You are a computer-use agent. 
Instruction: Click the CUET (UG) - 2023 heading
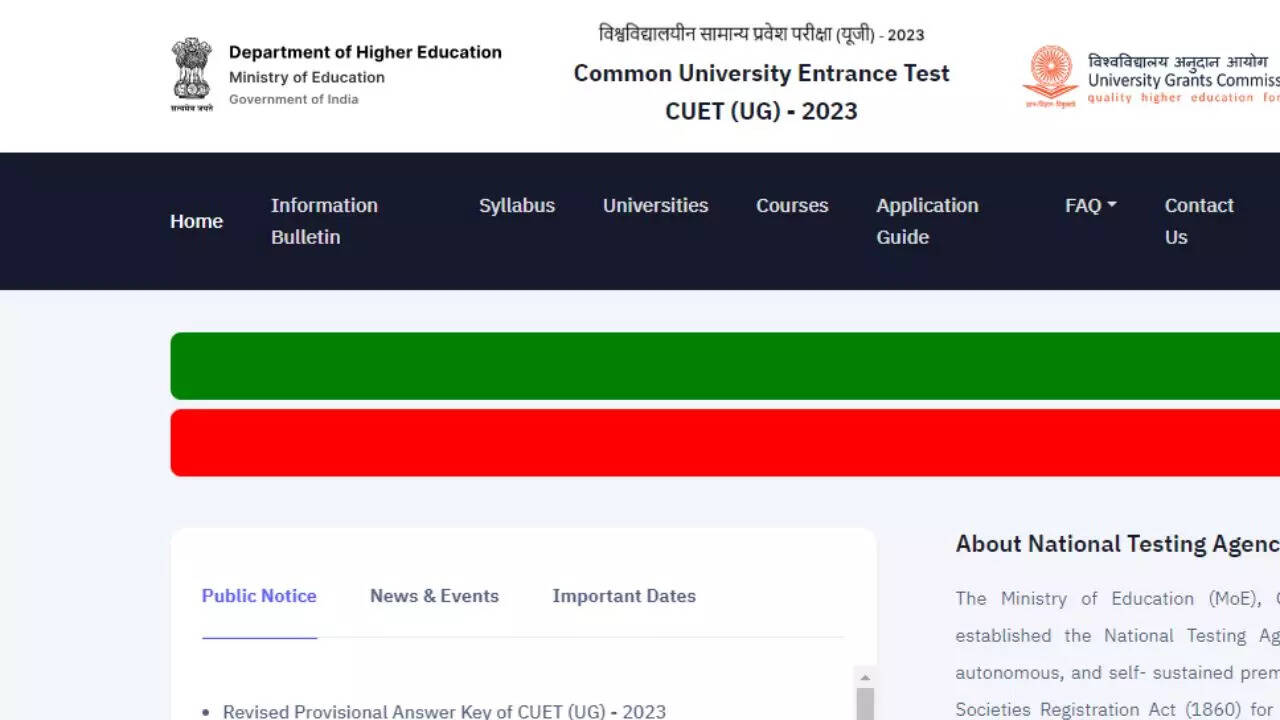[x=761, y=111]
